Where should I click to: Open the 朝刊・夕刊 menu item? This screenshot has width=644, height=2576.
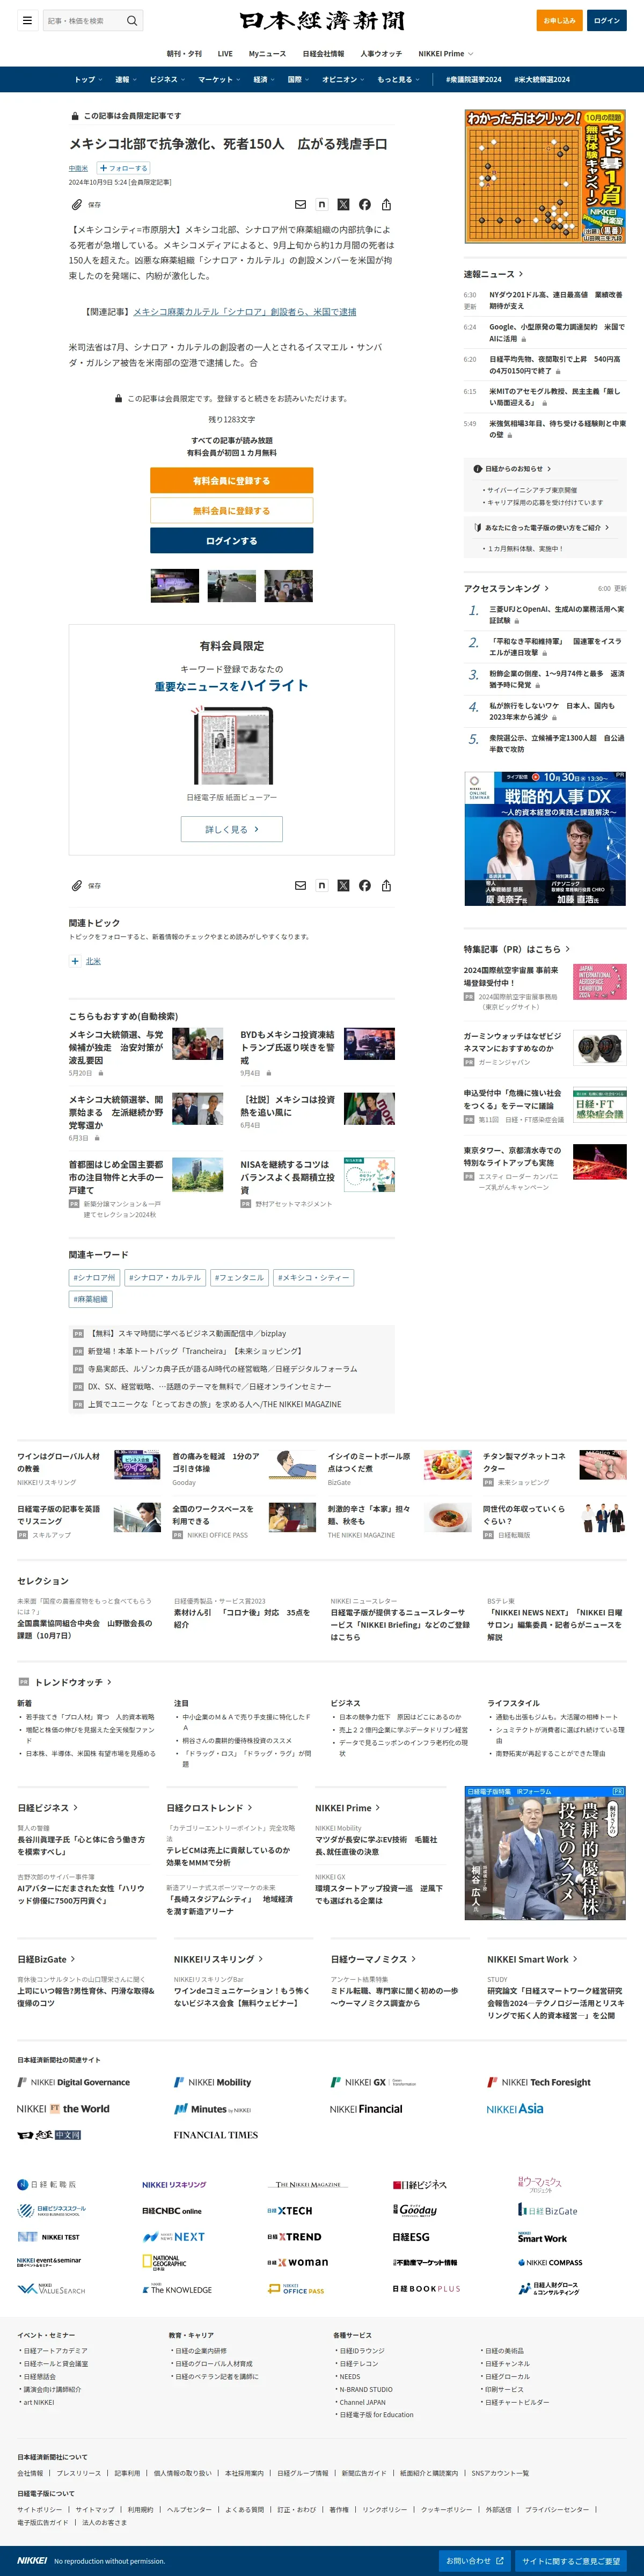(184, 54)
